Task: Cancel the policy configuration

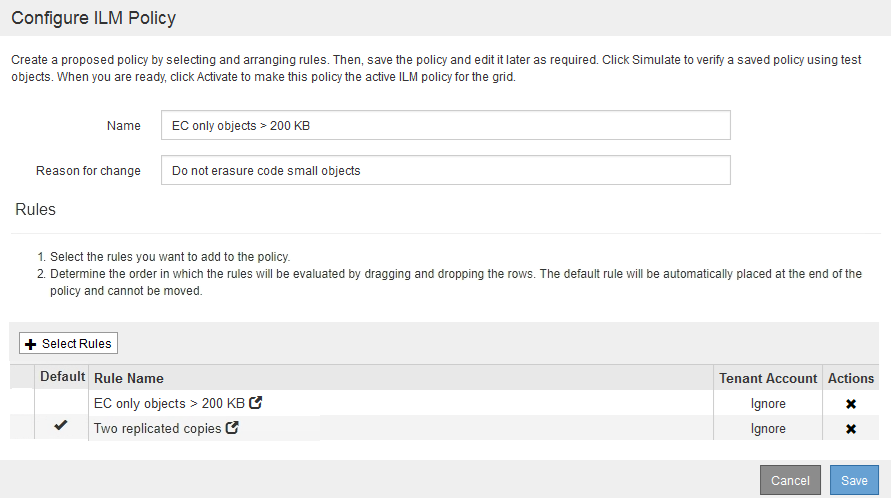Action: click(790, 480)
